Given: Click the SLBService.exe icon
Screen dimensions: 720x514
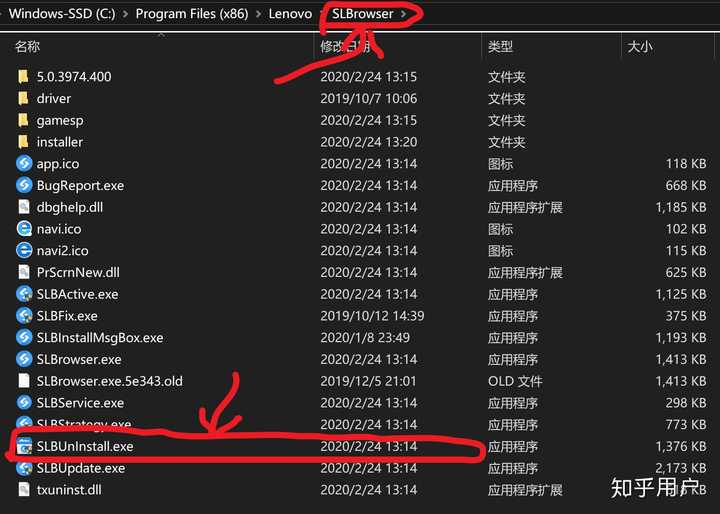Looking at the screenshot, I should pyautogui.click(x=24, y=403).
